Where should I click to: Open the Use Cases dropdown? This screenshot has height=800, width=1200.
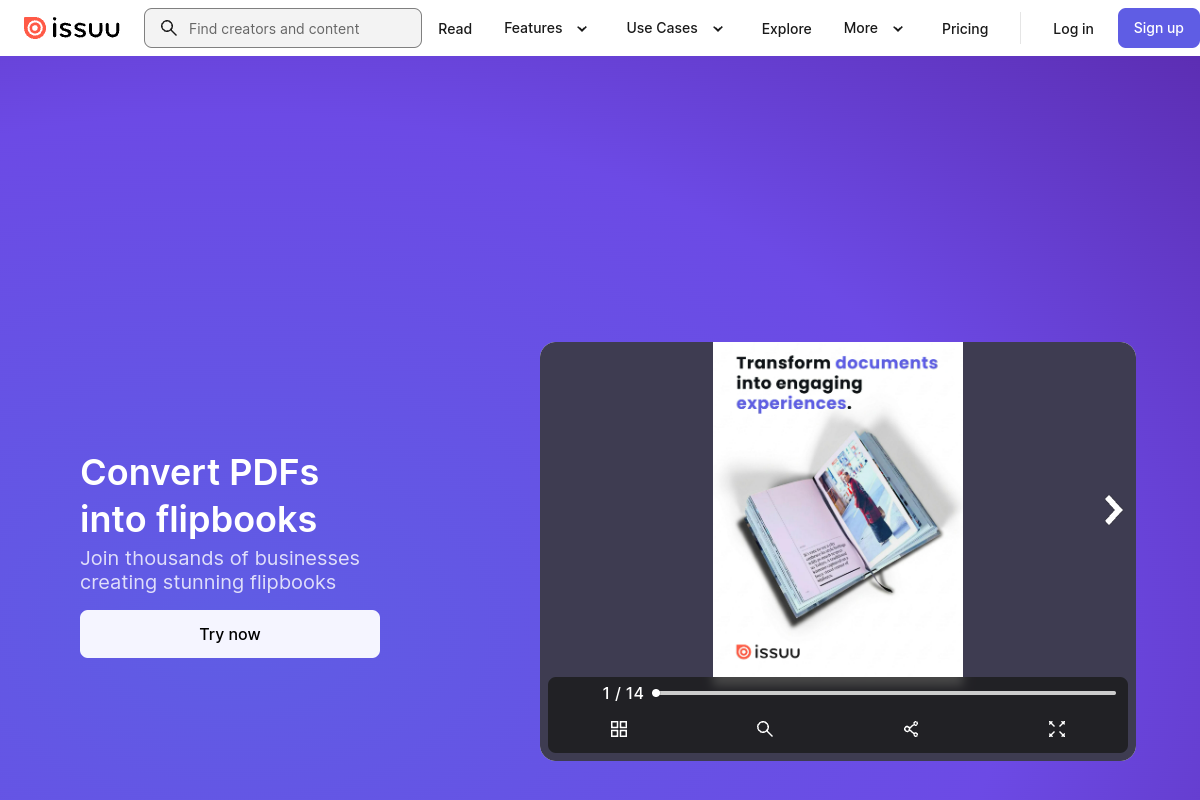(x=675, y=28)
